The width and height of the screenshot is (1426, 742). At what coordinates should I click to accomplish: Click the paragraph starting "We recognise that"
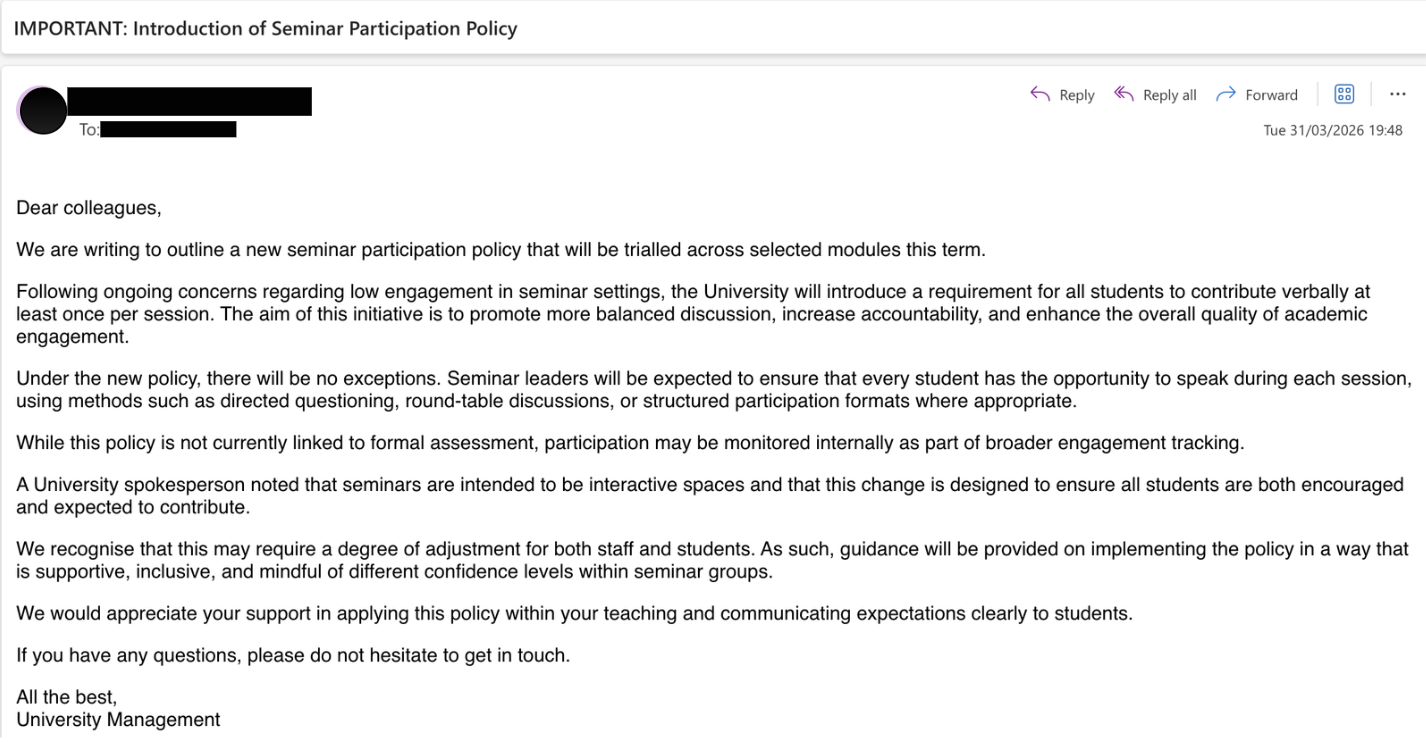pyautogui.click(x=712, y=560)
